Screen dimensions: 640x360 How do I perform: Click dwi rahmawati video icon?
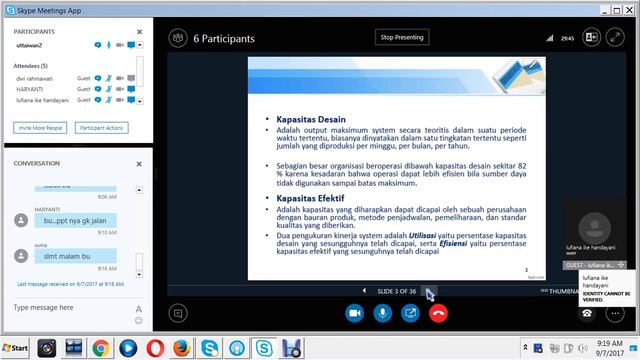120,78
